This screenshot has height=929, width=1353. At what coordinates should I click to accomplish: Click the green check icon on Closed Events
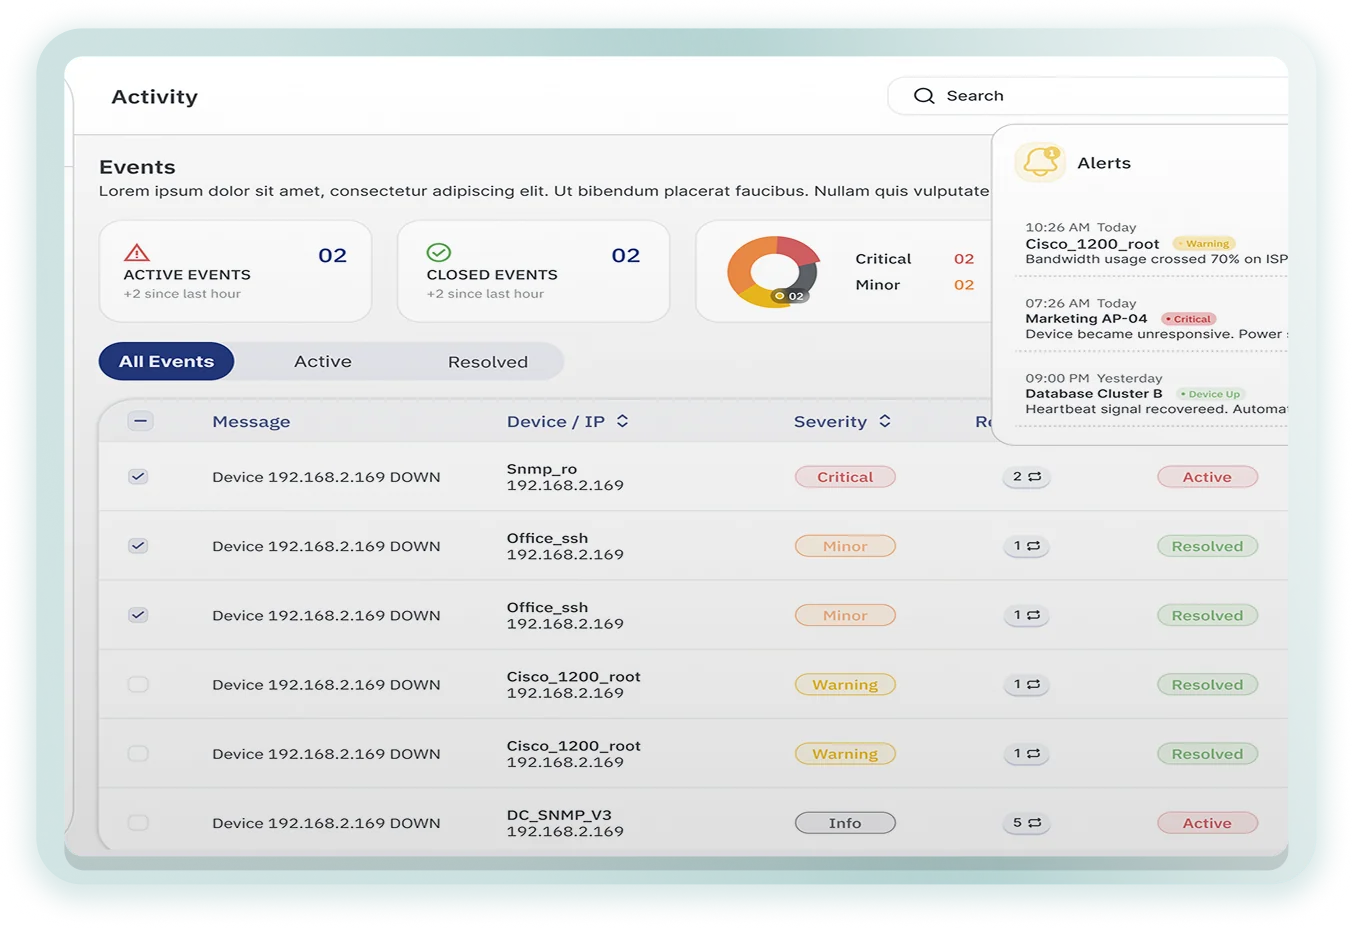439,252
